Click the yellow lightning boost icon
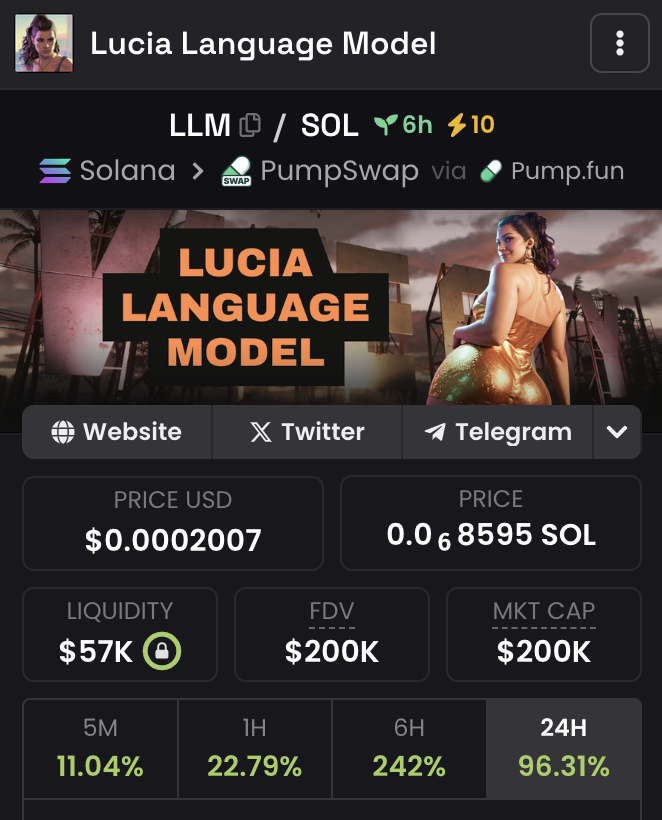 [456, 125]
